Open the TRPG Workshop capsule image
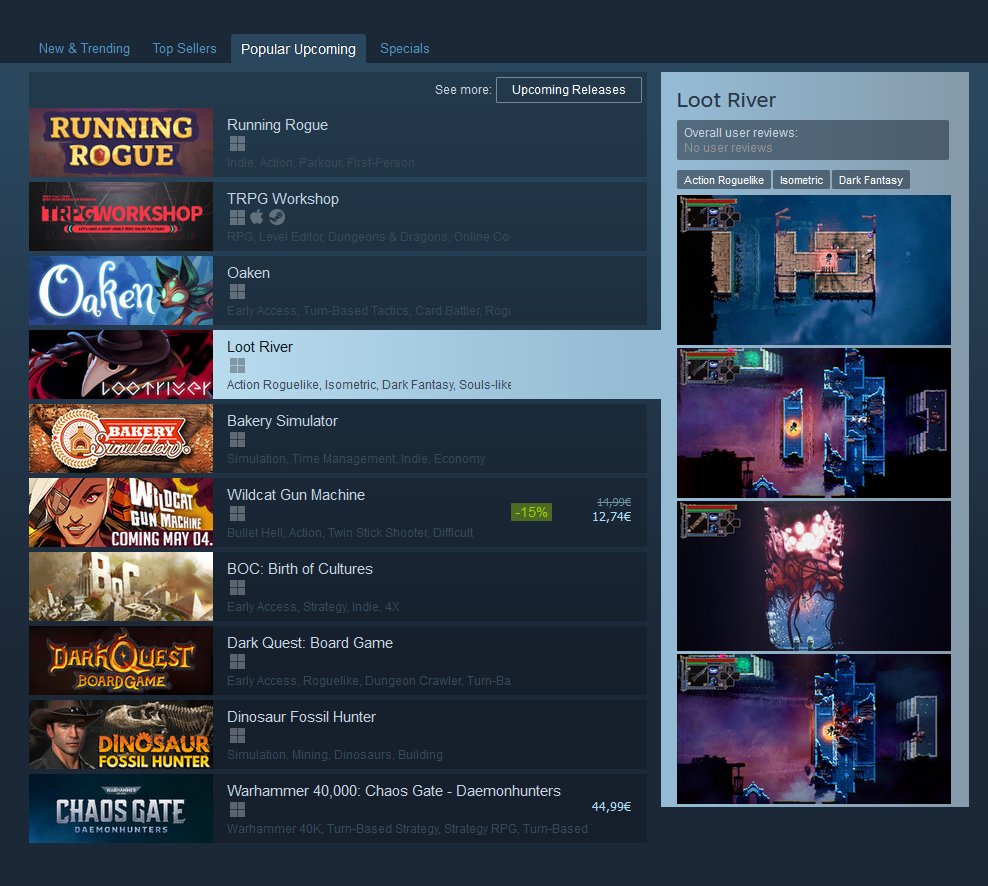988x886 pixels. [x=121, y=217]
